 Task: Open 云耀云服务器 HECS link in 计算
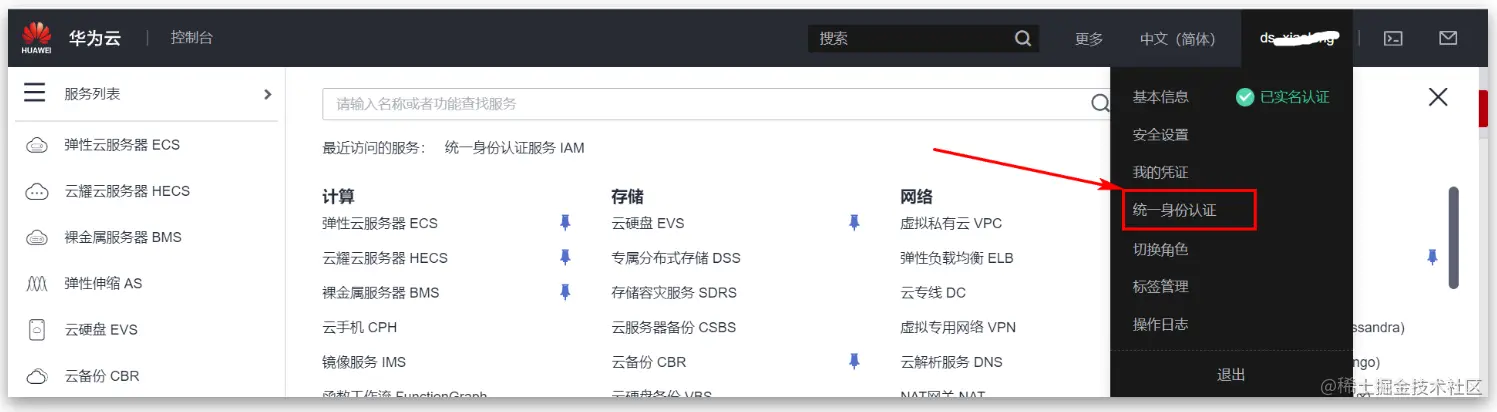[x=385, y=258]
